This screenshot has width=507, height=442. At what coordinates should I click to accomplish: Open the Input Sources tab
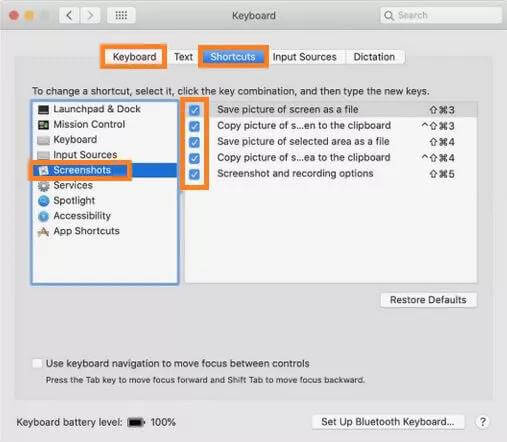tap(305, 57)
